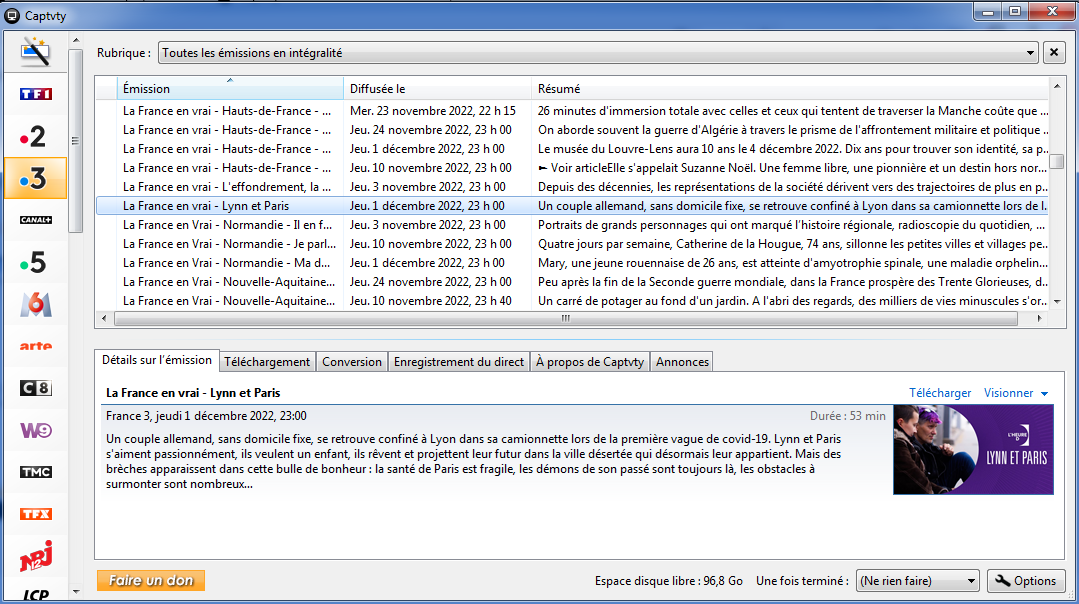Viewport: 1079px width, 604px height.
Task: Sort by the Résumé column header
Action: (x=790, y=89)
